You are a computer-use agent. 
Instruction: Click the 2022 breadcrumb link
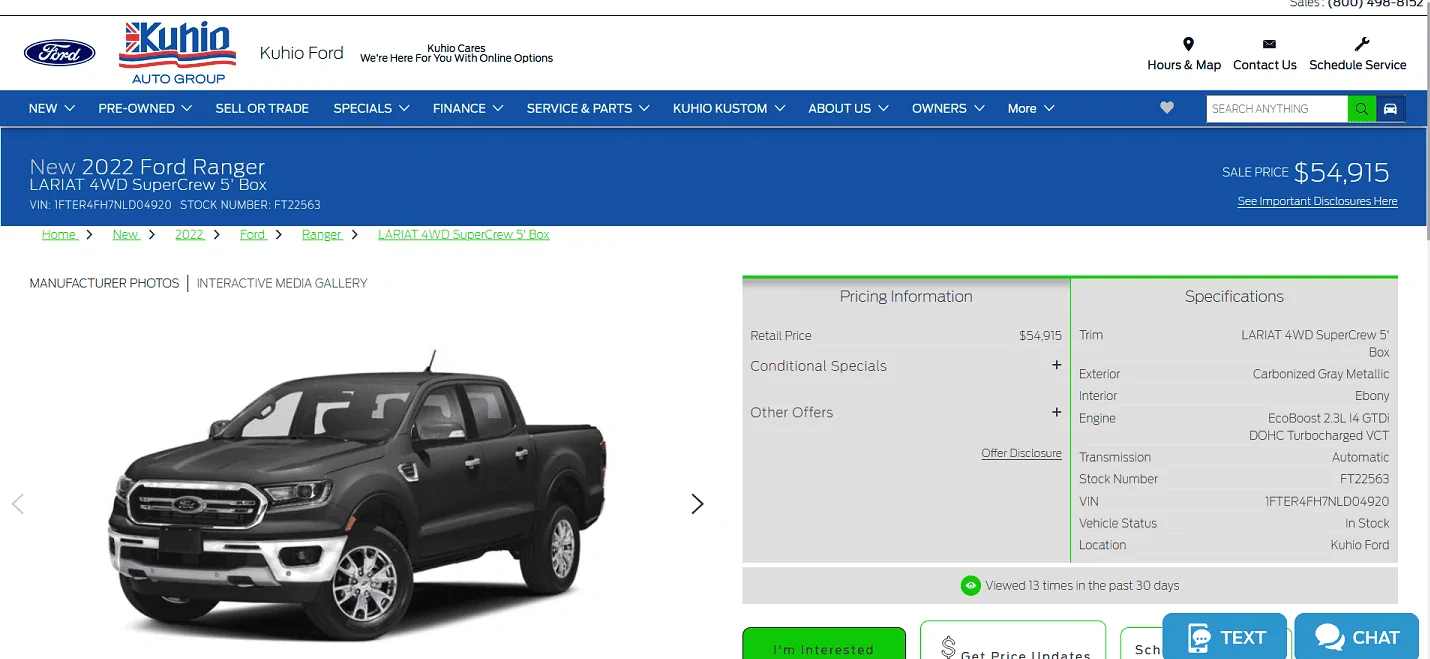(189, 234)
